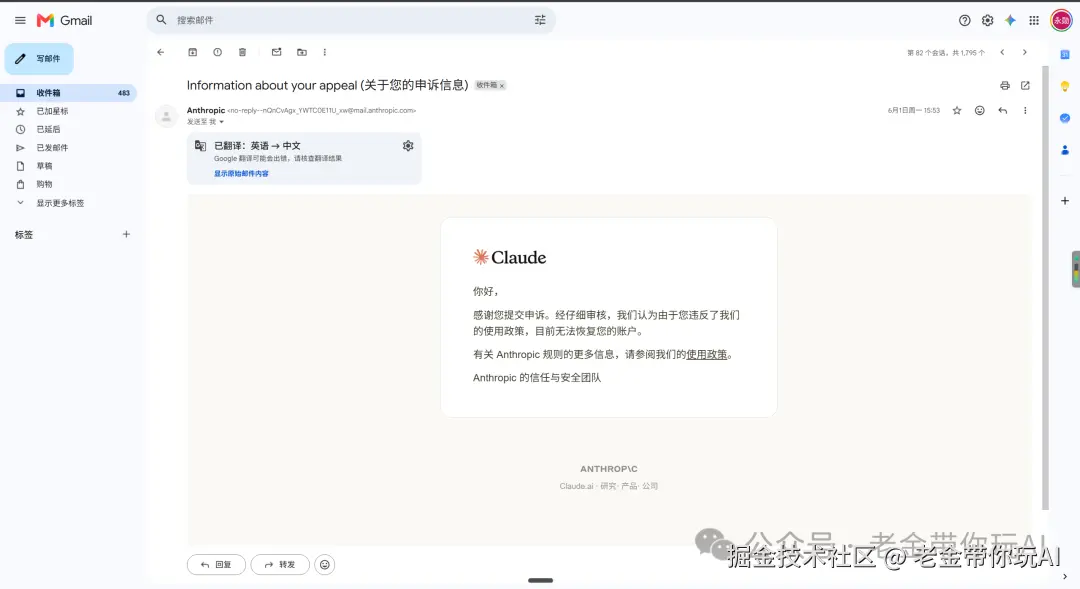The height and width of the screenshot is (589, 1080).
Task: Open the move-to folder icon
Action: (302, 52)
